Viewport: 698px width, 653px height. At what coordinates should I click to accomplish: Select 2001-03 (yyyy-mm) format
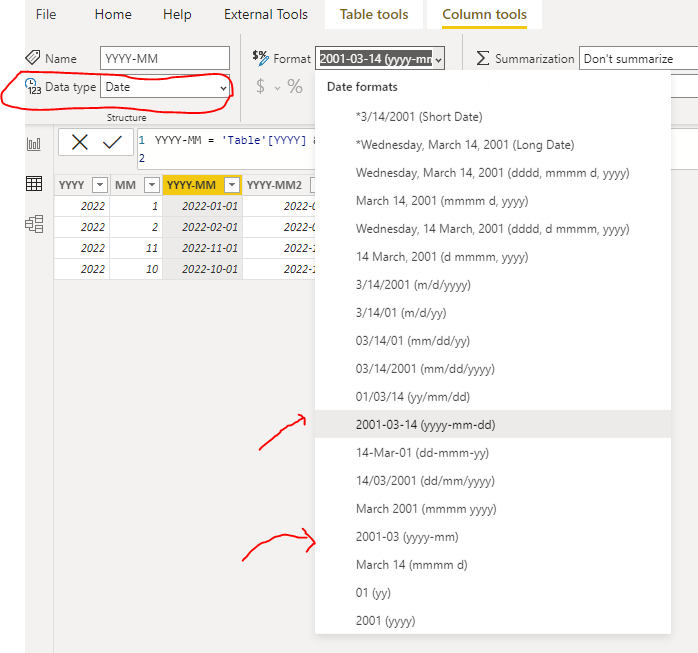493,537
